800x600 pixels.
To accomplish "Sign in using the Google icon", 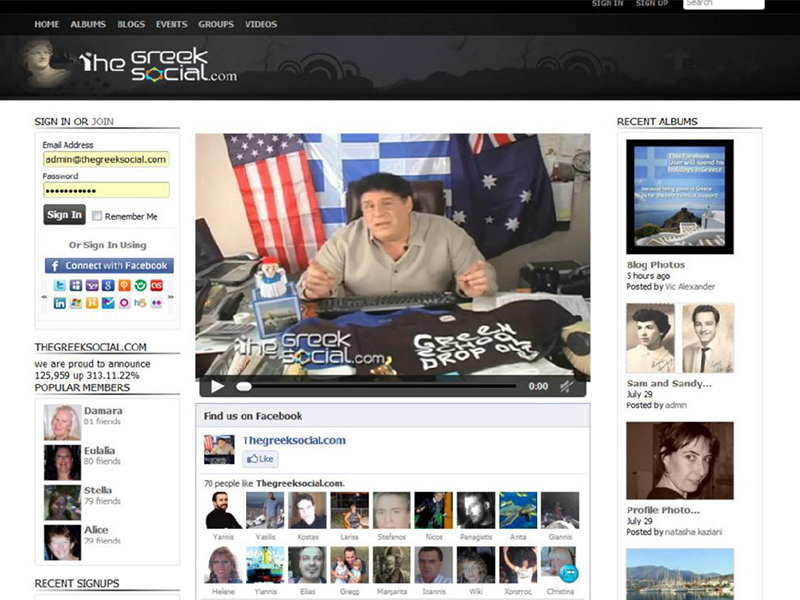I will coord(108,285).
